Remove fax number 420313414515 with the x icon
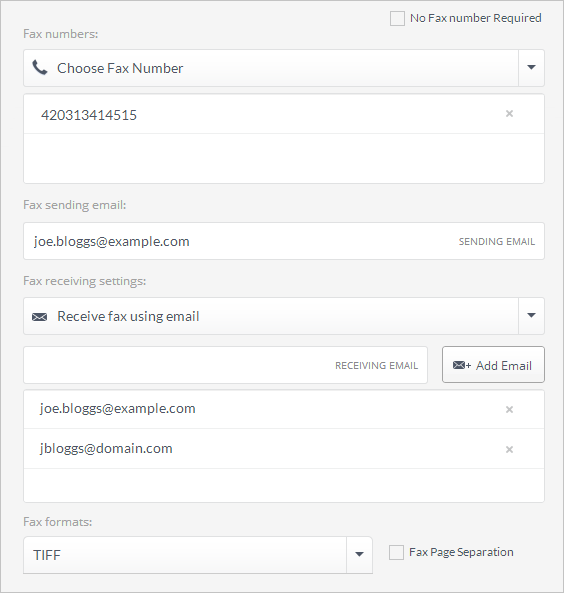The width and height of the screenshot is (564, 593). pos(509,113)
